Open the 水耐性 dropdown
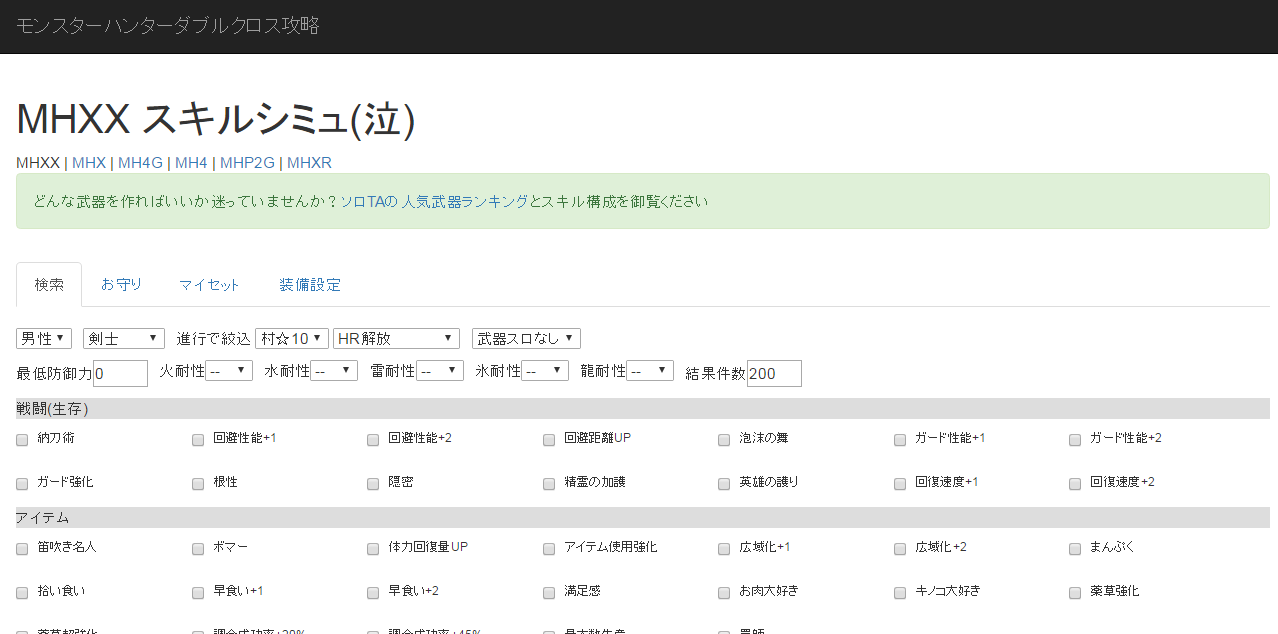This screenshot has width=1278, height=634. 334,371
